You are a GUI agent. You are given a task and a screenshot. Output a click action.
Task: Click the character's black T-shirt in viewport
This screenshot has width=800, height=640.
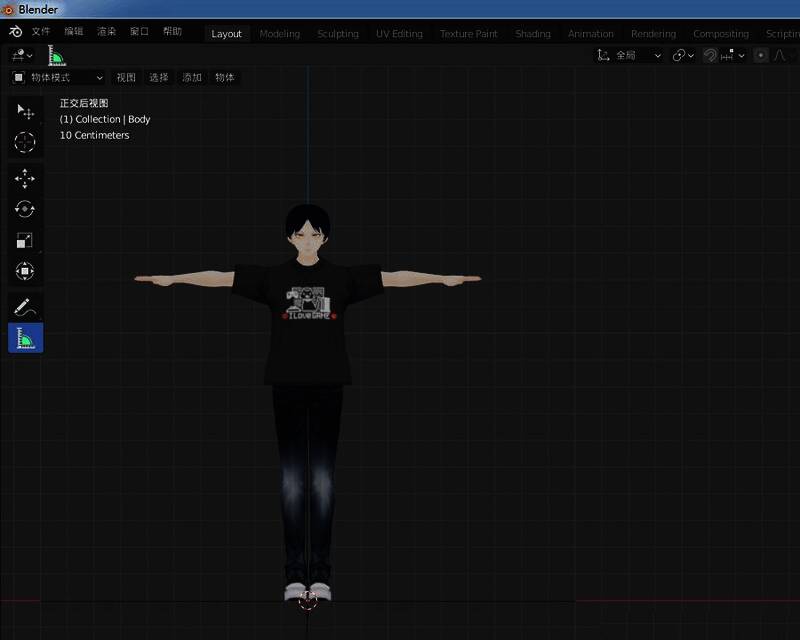[308, 350]
